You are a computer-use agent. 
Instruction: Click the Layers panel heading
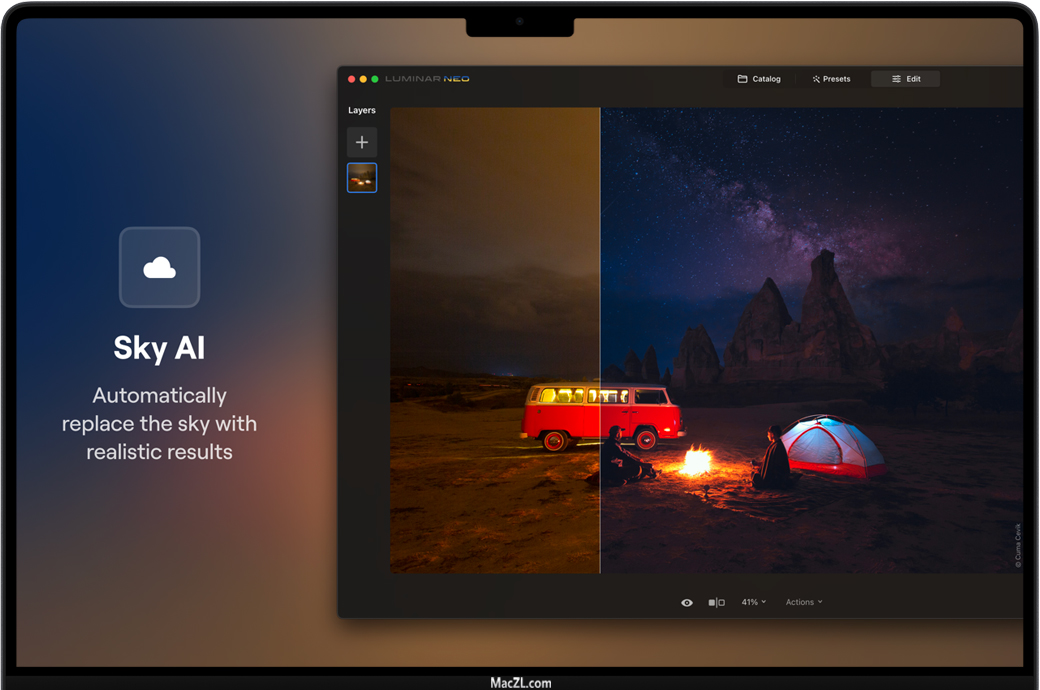(362, 110)
